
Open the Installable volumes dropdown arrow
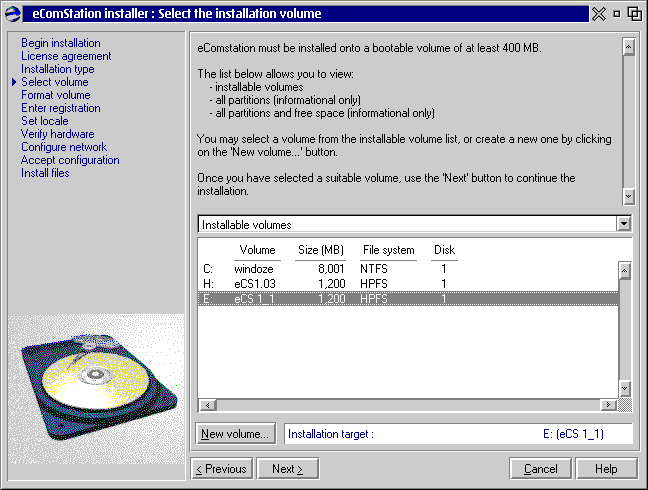pyautogui.click(x=624, y=224)
